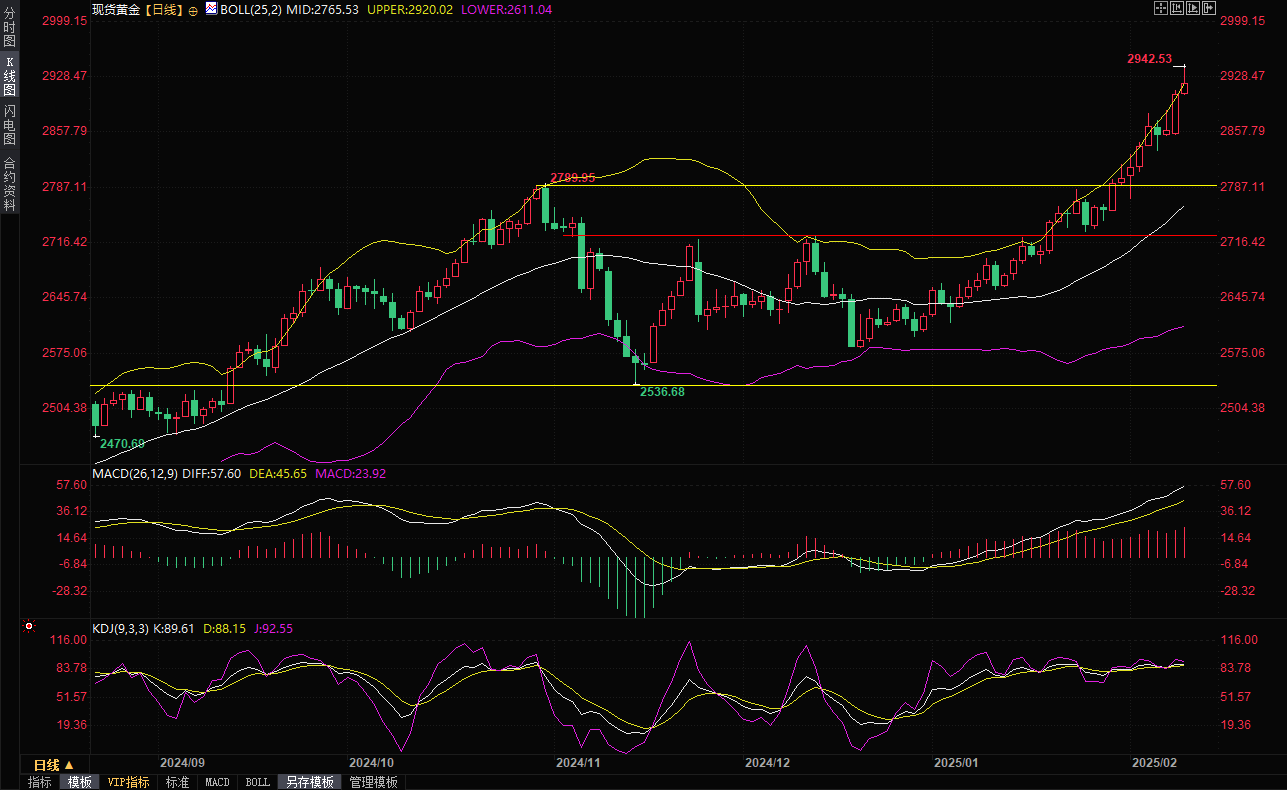1287x790 pixels.
Task: Click the 2024/12 date axis label
Action: (x=768, y=762)
